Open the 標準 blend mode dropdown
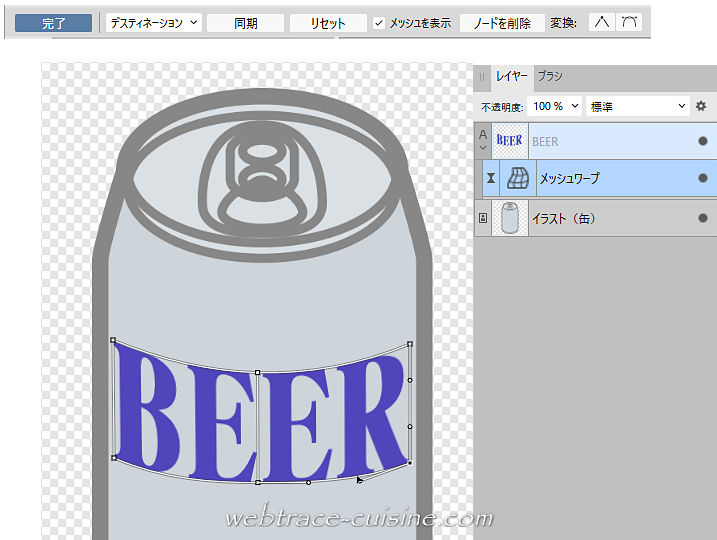The height and width of the screenshot is (540, 717). coord(638,106)
